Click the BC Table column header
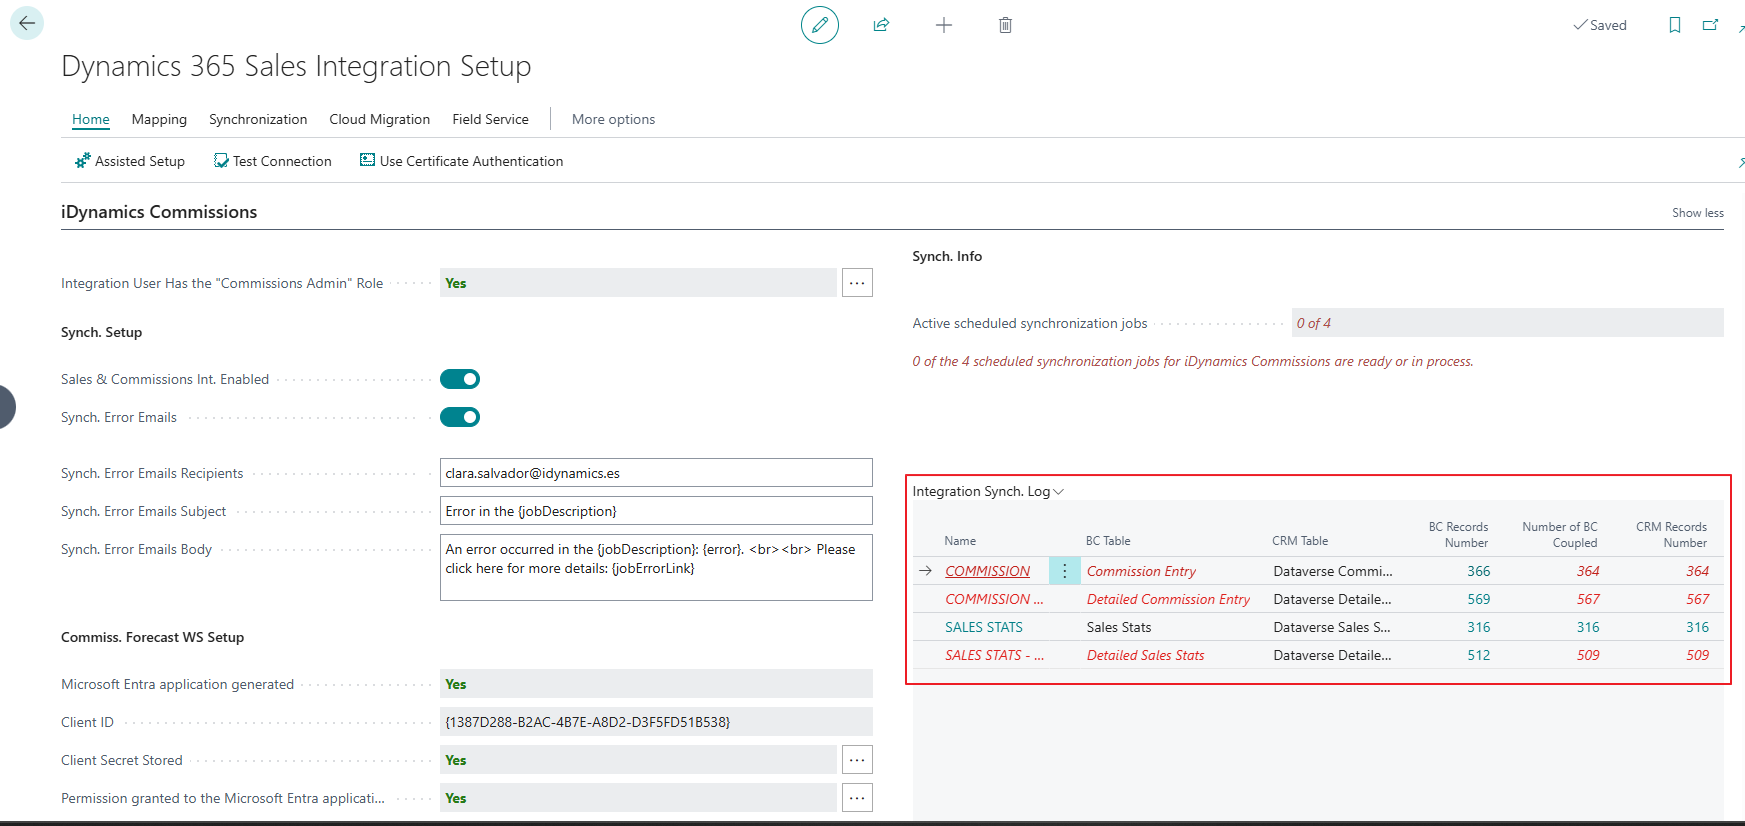This screenshot has height=826, width=1745. coord(1108,541)
